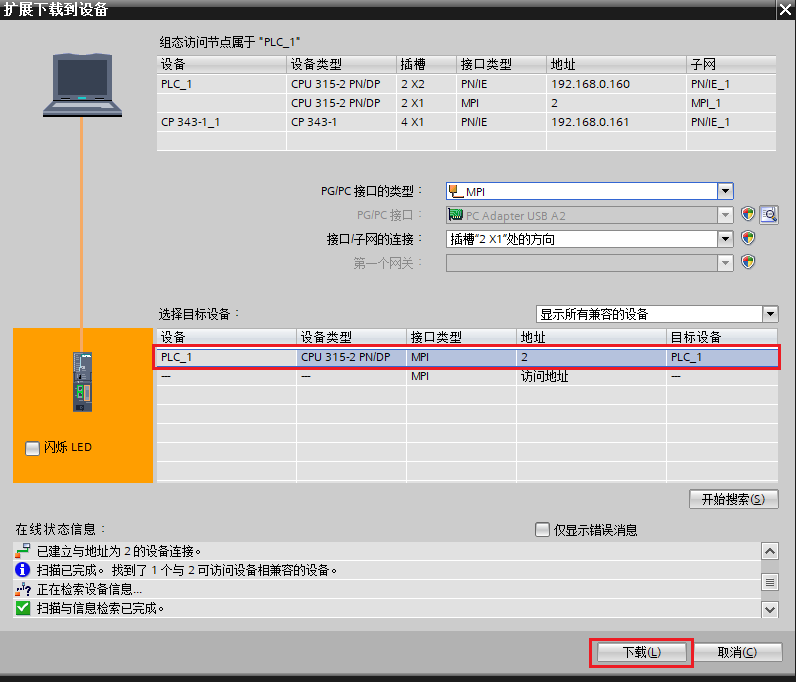The width and height of the screenshot is (797, 682).
Task: Click retrieving device info status icon
Action: click(23, 589)
